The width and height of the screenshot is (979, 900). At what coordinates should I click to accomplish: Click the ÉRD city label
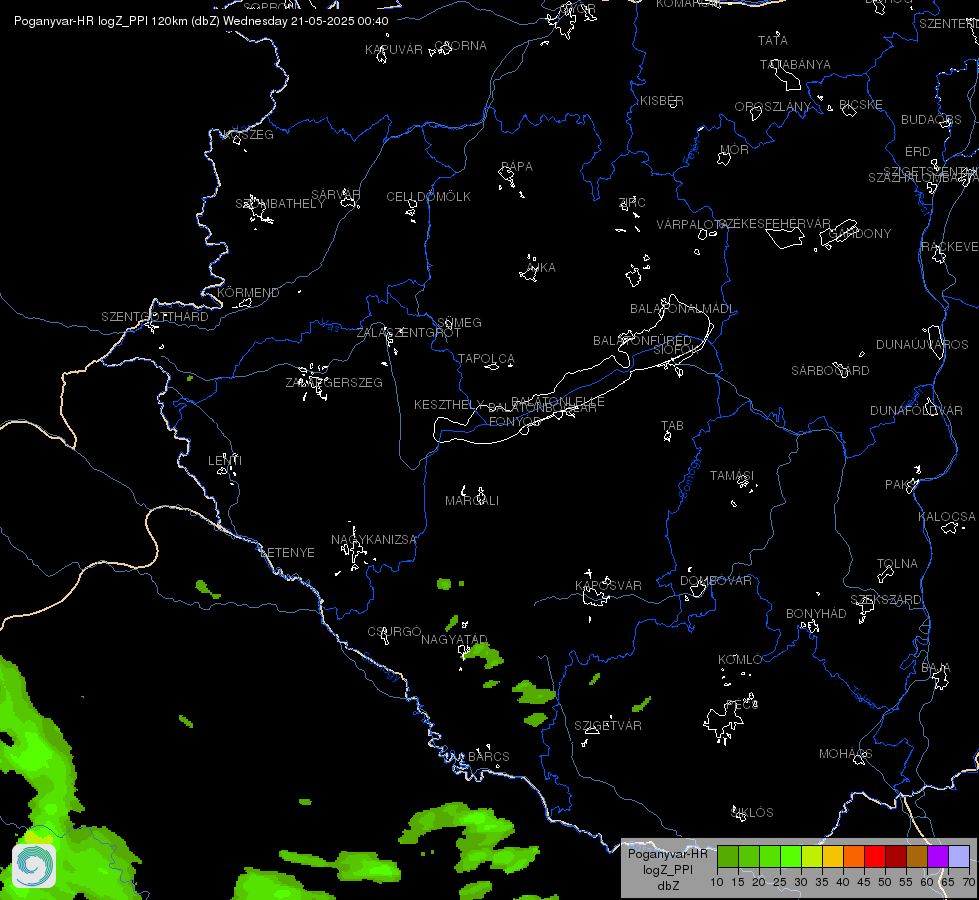[x=917, y=152]
